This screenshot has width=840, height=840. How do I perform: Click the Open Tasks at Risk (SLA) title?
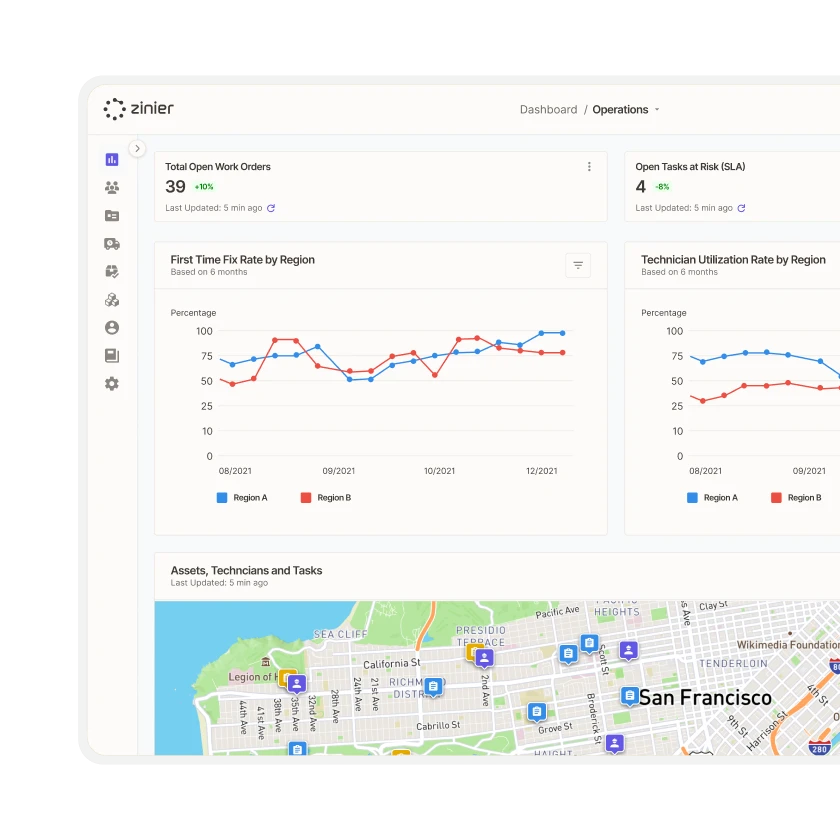pos(690,167)
